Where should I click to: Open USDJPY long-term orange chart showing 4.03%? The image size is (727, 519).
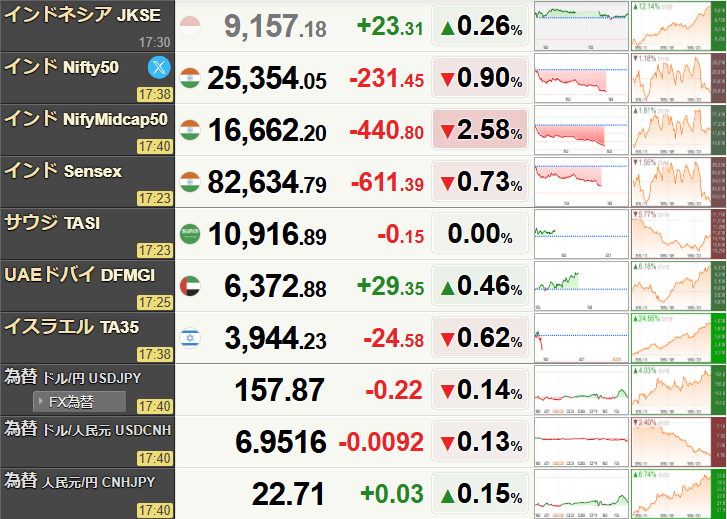[679, 390]
